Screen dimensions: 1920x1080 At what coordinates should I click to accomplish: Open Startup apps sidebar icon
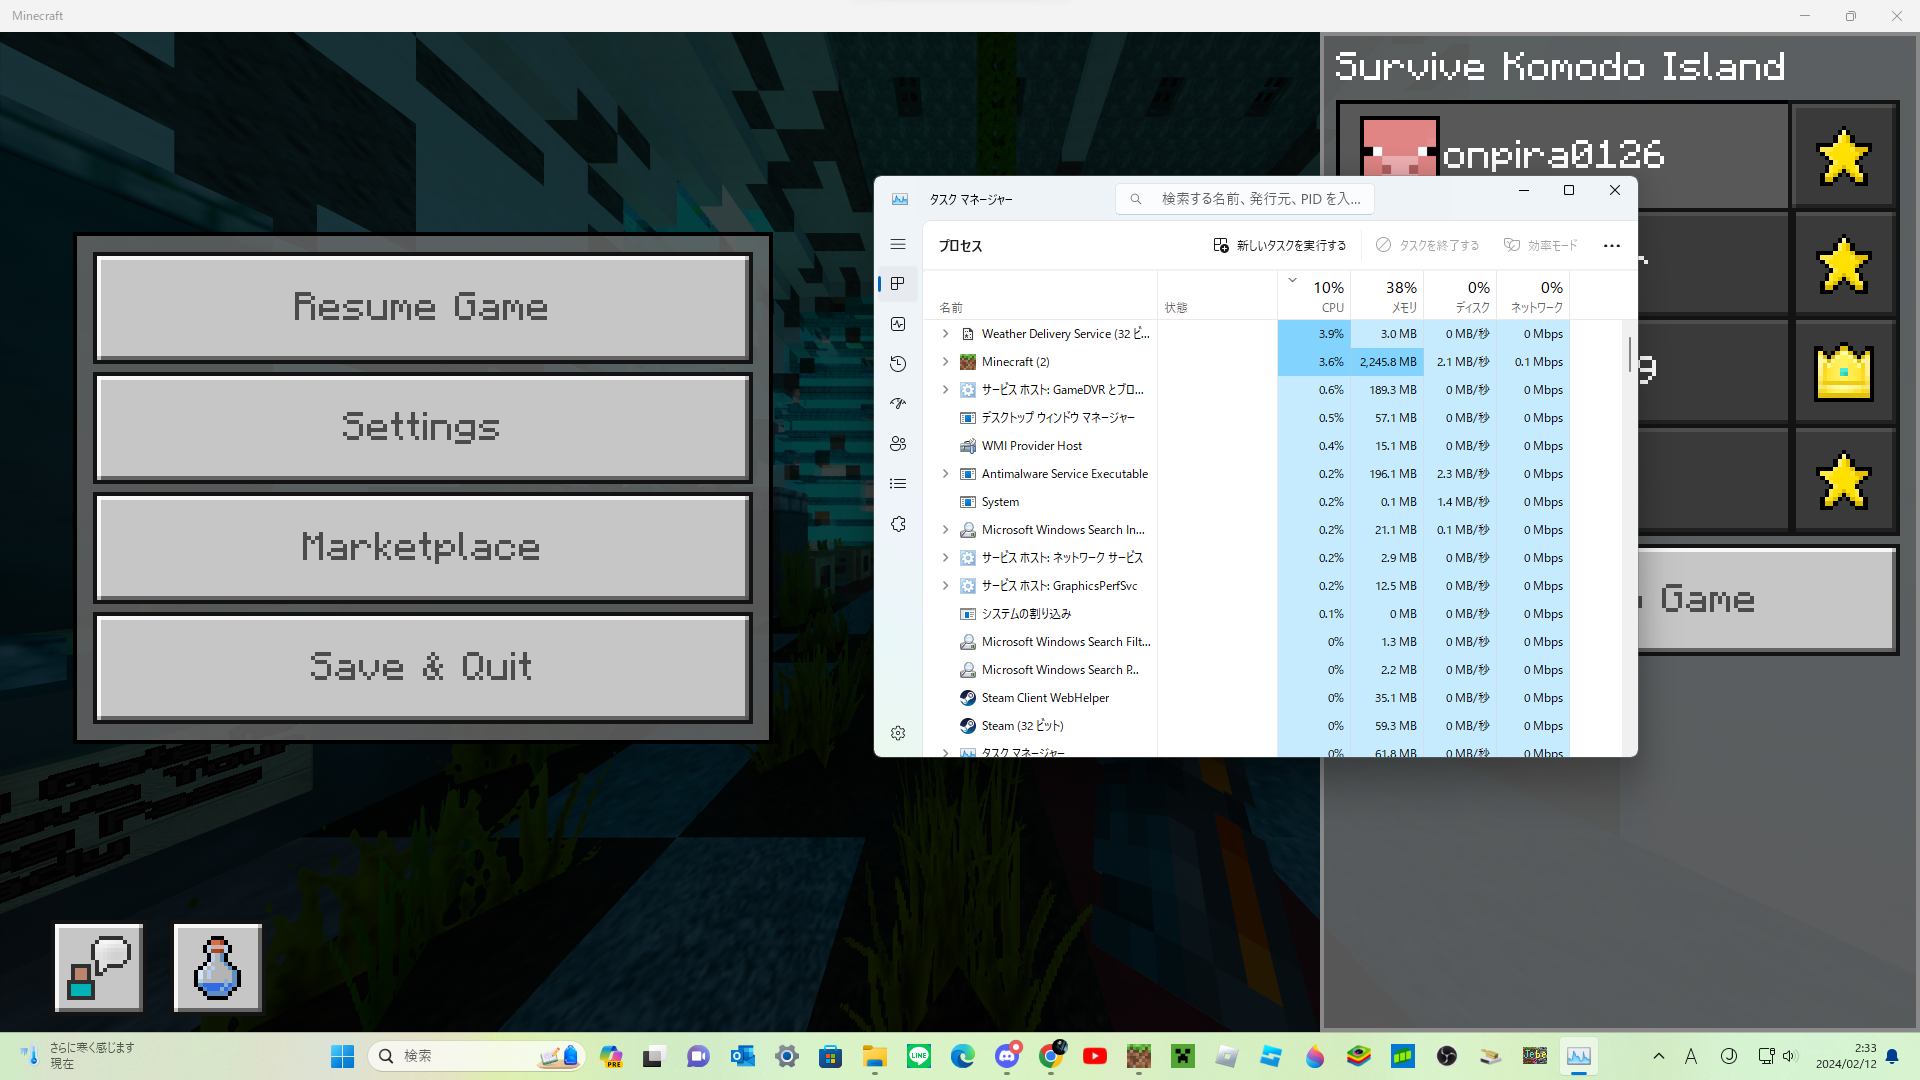[898, 404]
